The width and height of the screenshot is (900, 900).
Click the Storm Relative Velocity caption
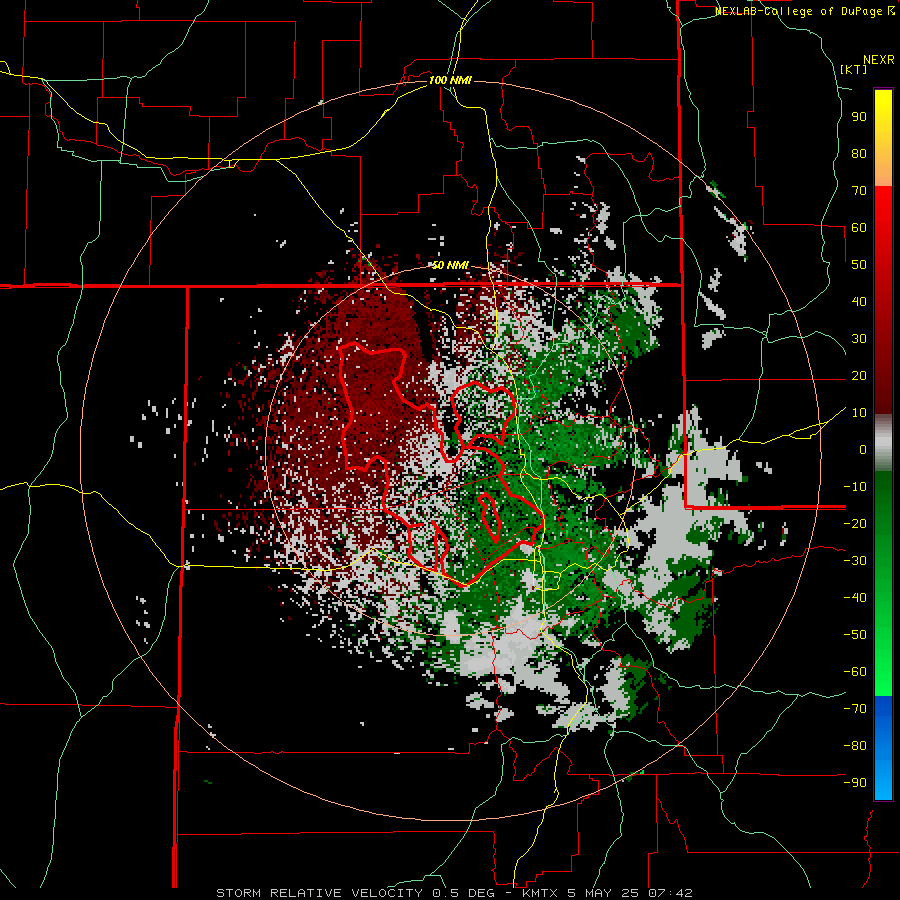click(x=454, y=893)
